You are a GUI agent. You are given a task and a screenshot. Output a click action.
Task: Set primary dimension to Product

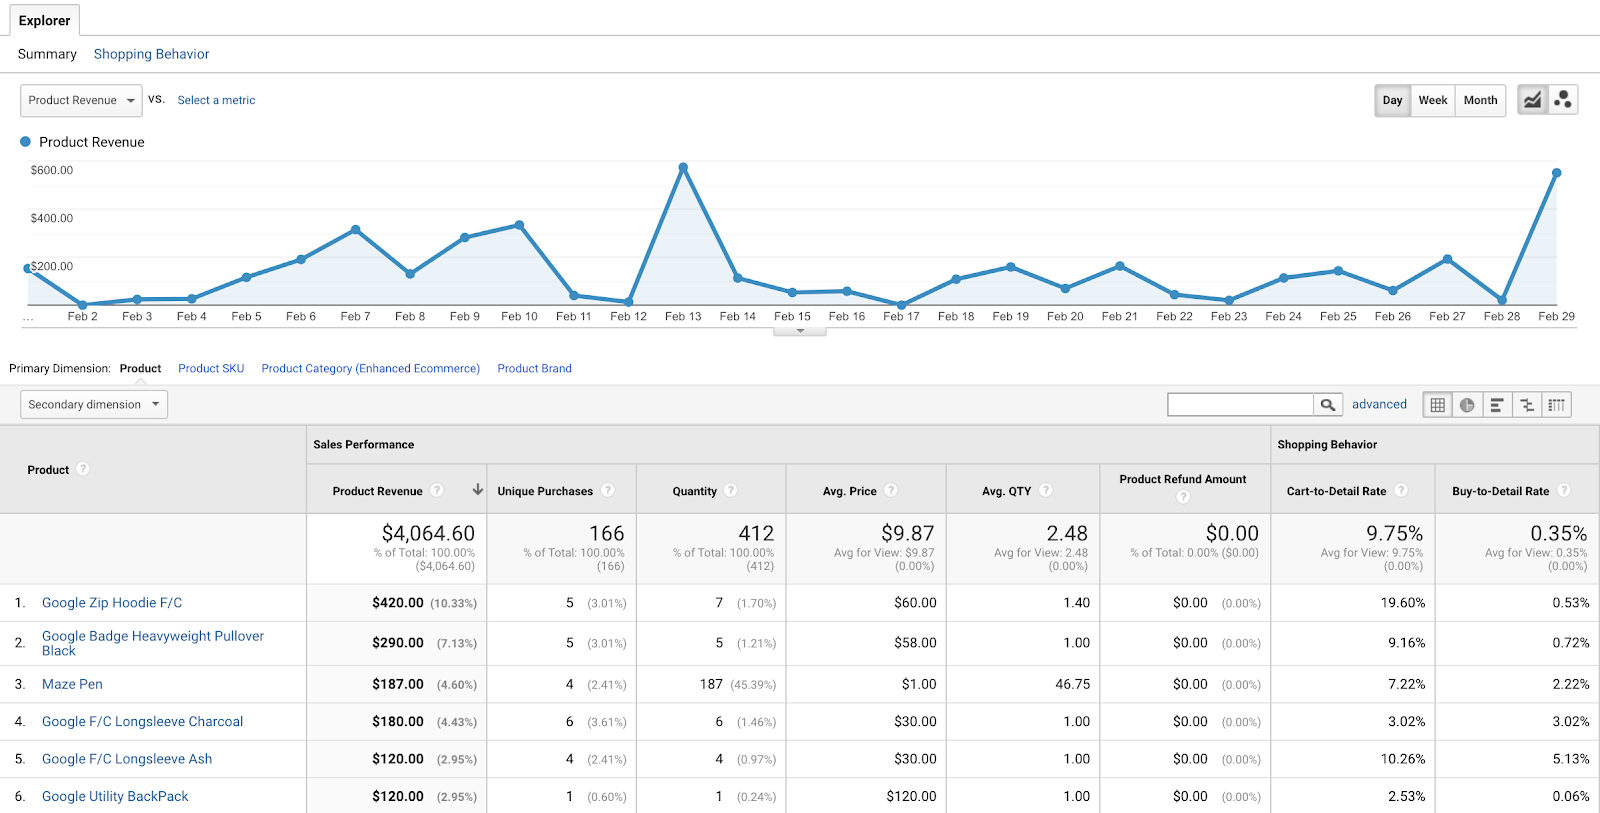click(140, 368)
